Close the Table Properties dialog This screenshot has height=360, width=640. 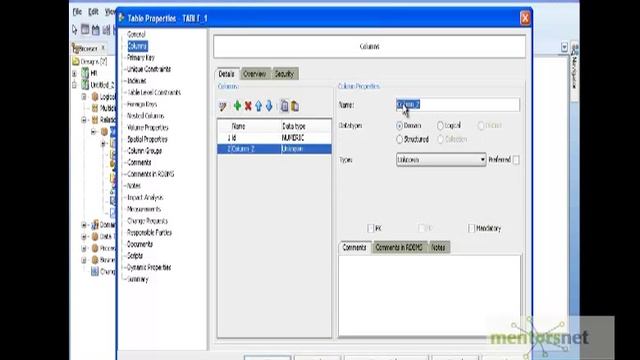(x=525, y=18)
